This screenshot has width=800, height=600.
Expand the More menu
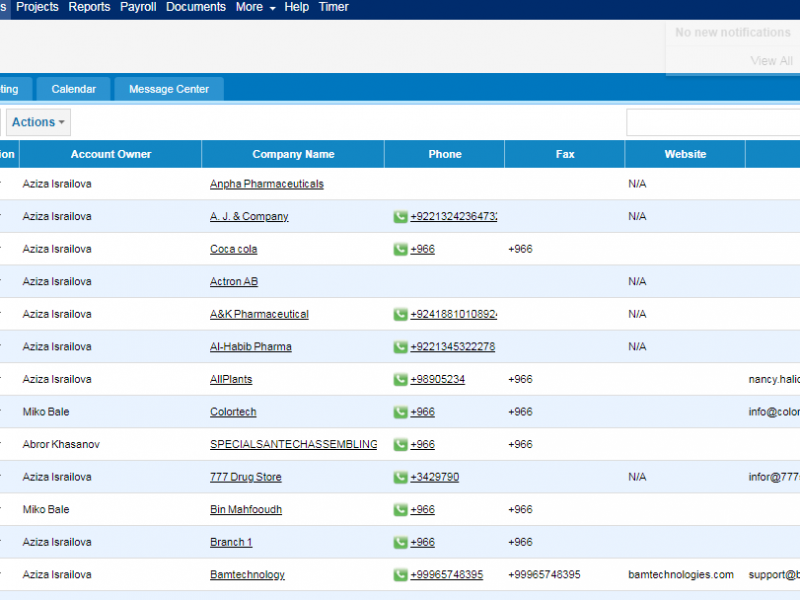tap(256, 7)
